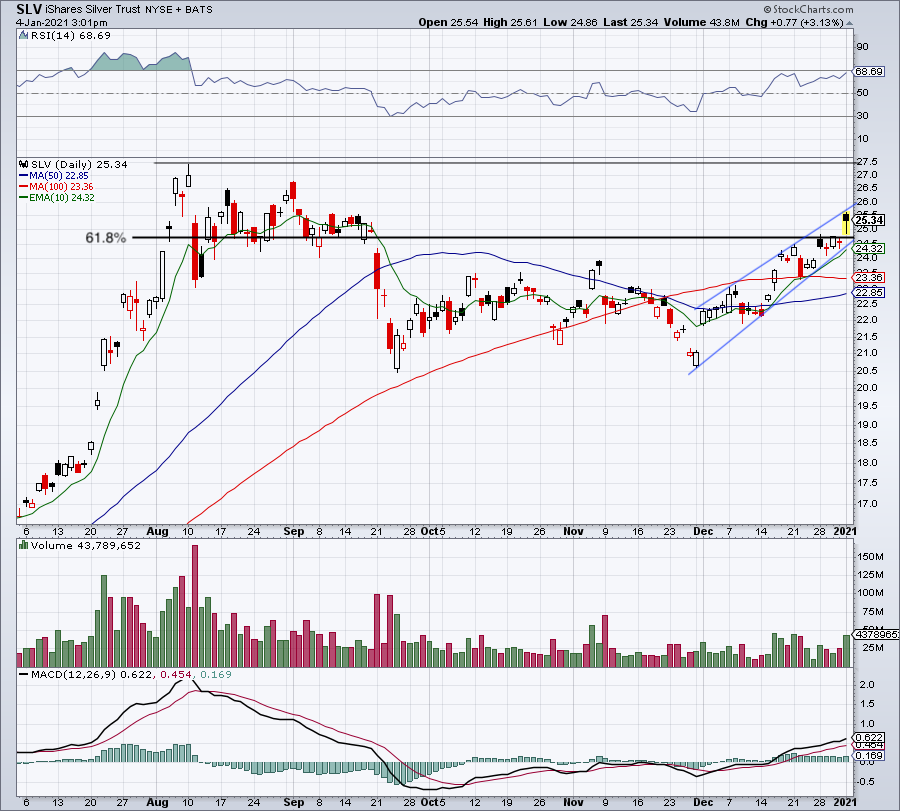
Task: Click the Last 25.34 value in header
Action: [631, 22]
